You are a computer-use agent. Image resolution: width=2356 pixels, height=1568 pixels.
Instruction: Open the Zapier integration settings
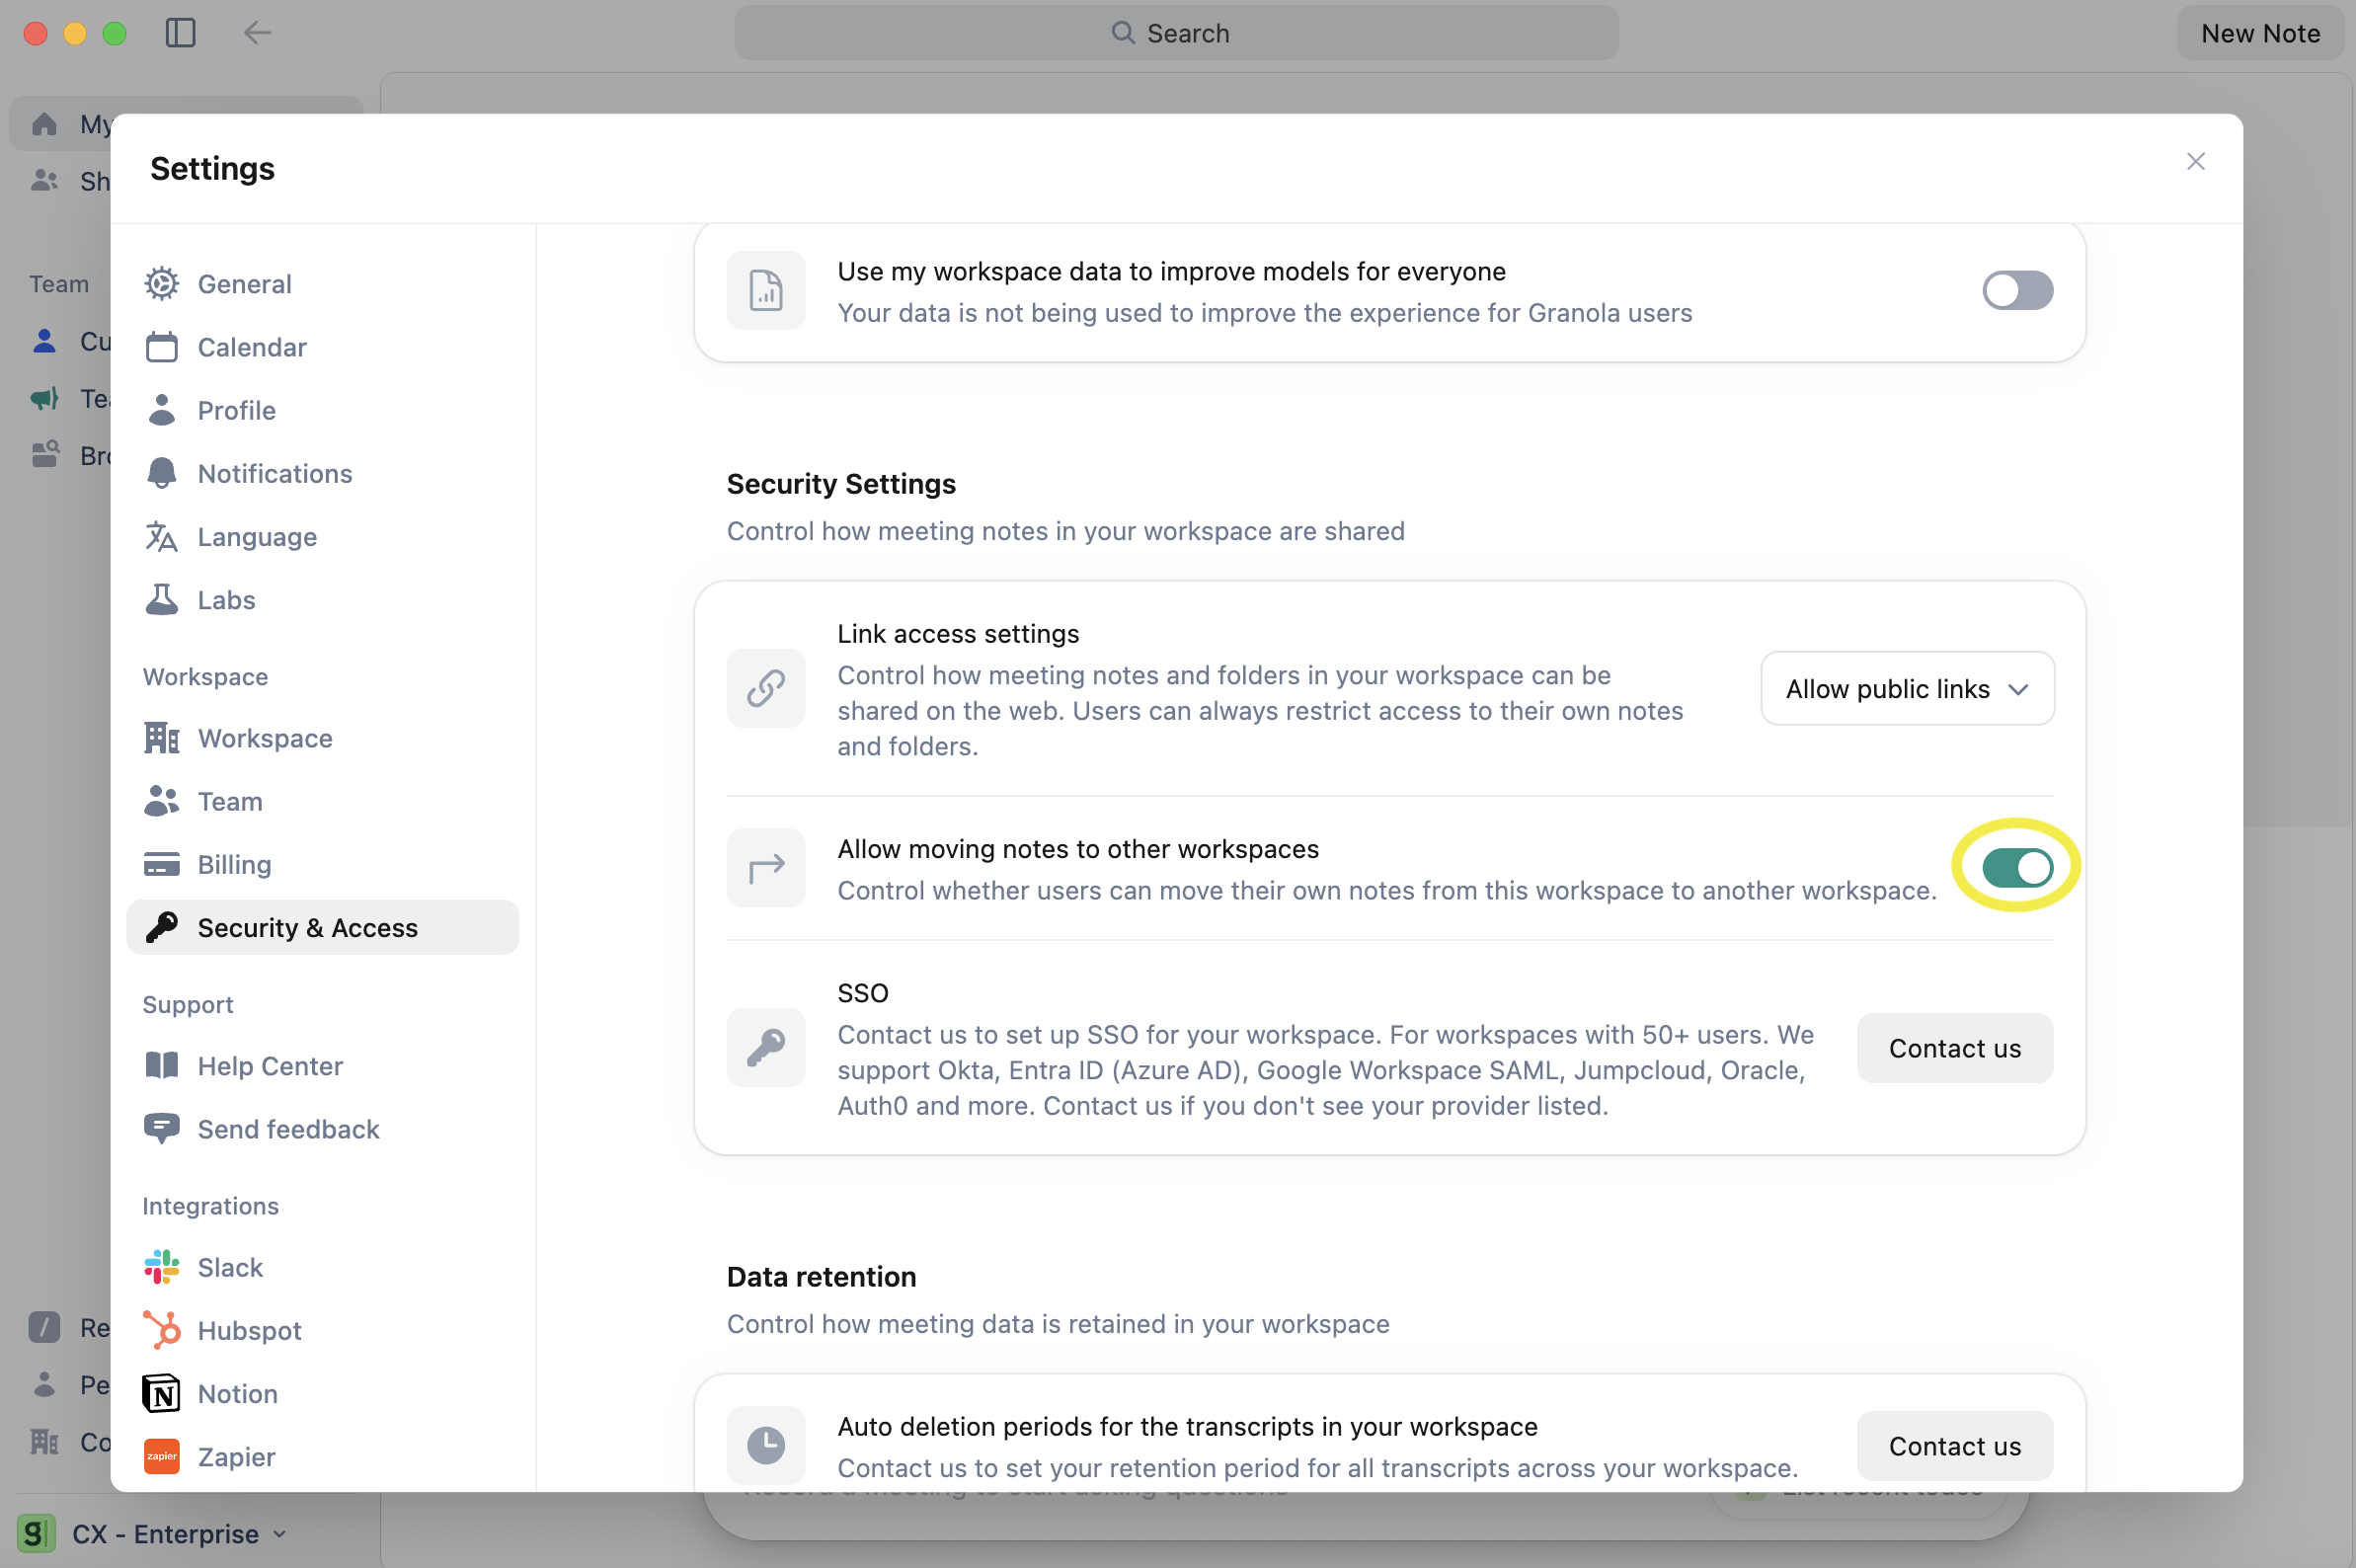point(236,1457)
